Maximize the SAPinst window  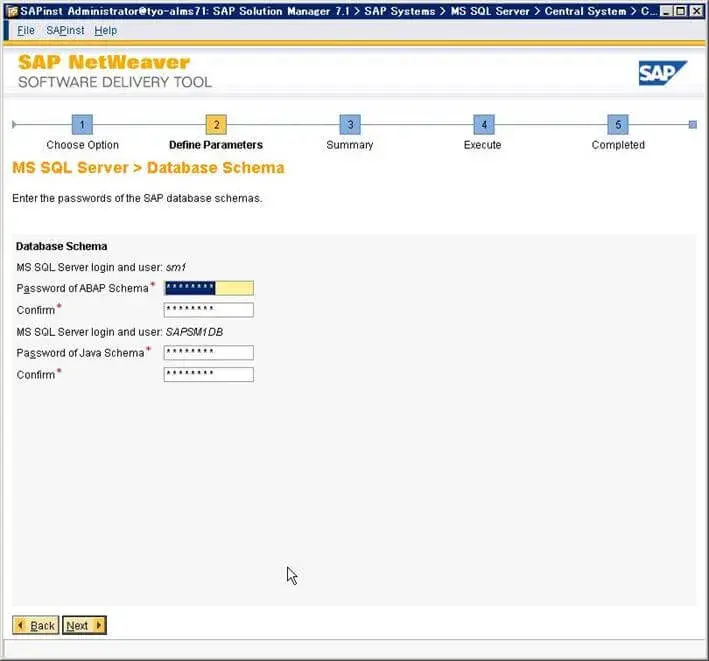coord(680,11)
